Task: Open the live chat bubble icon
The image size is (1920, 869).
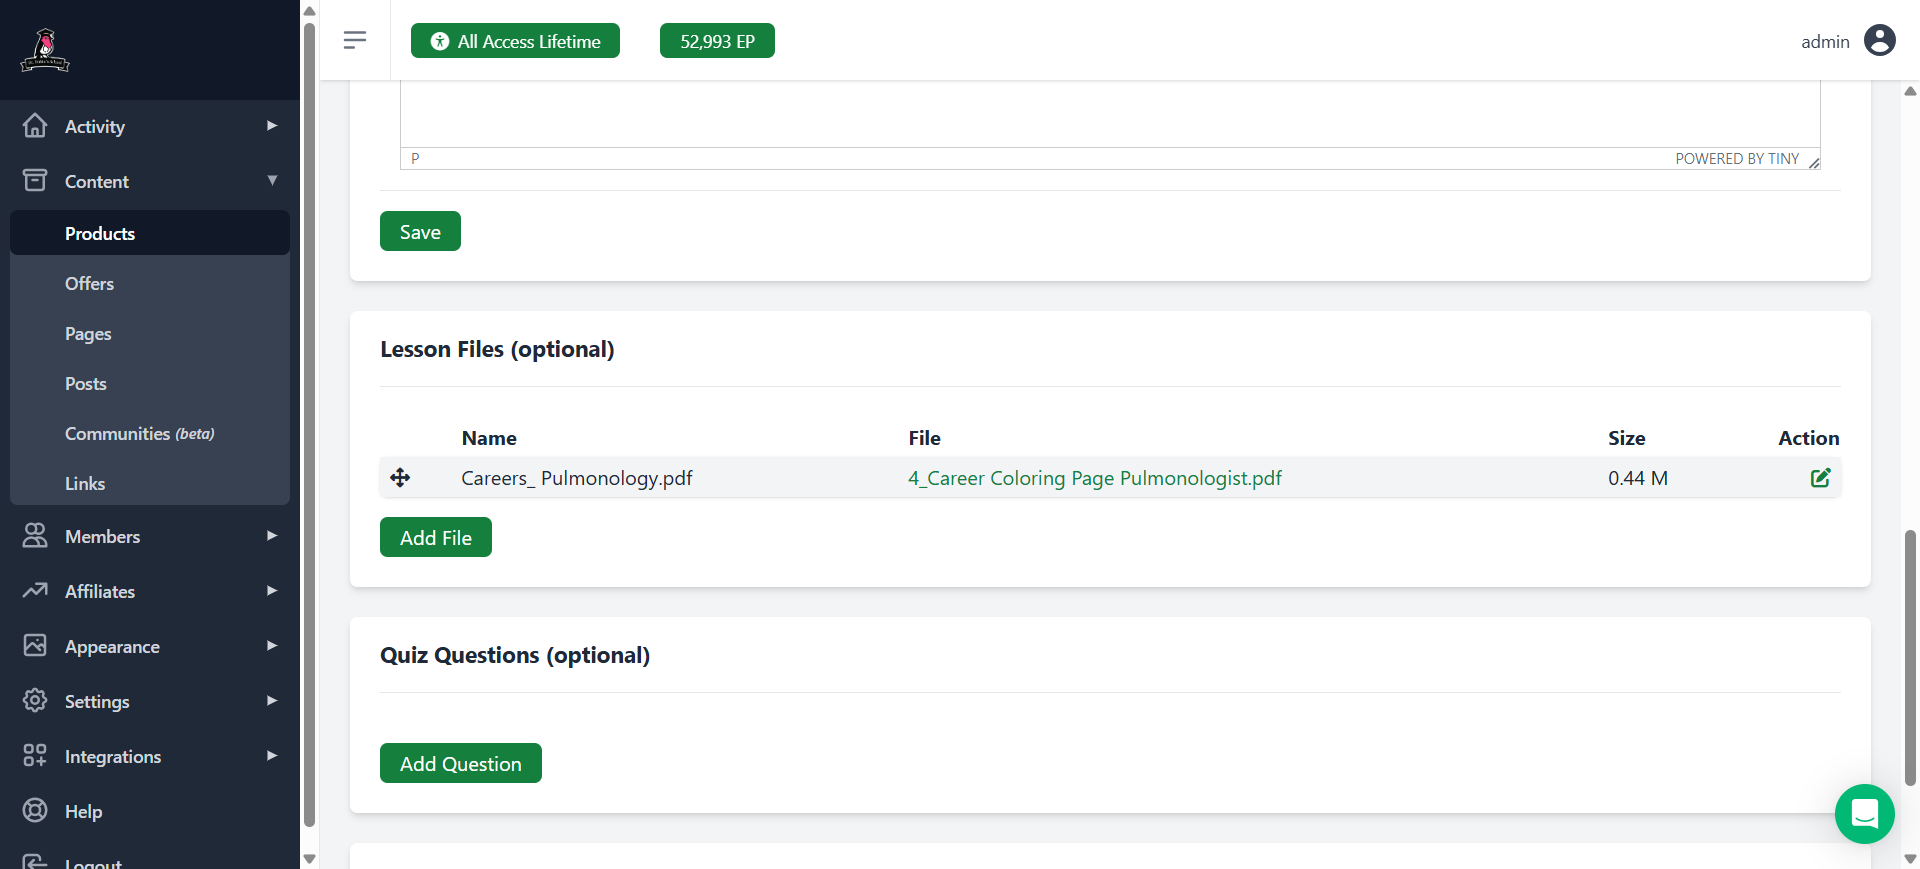Action: click(x=1864, y=814)
